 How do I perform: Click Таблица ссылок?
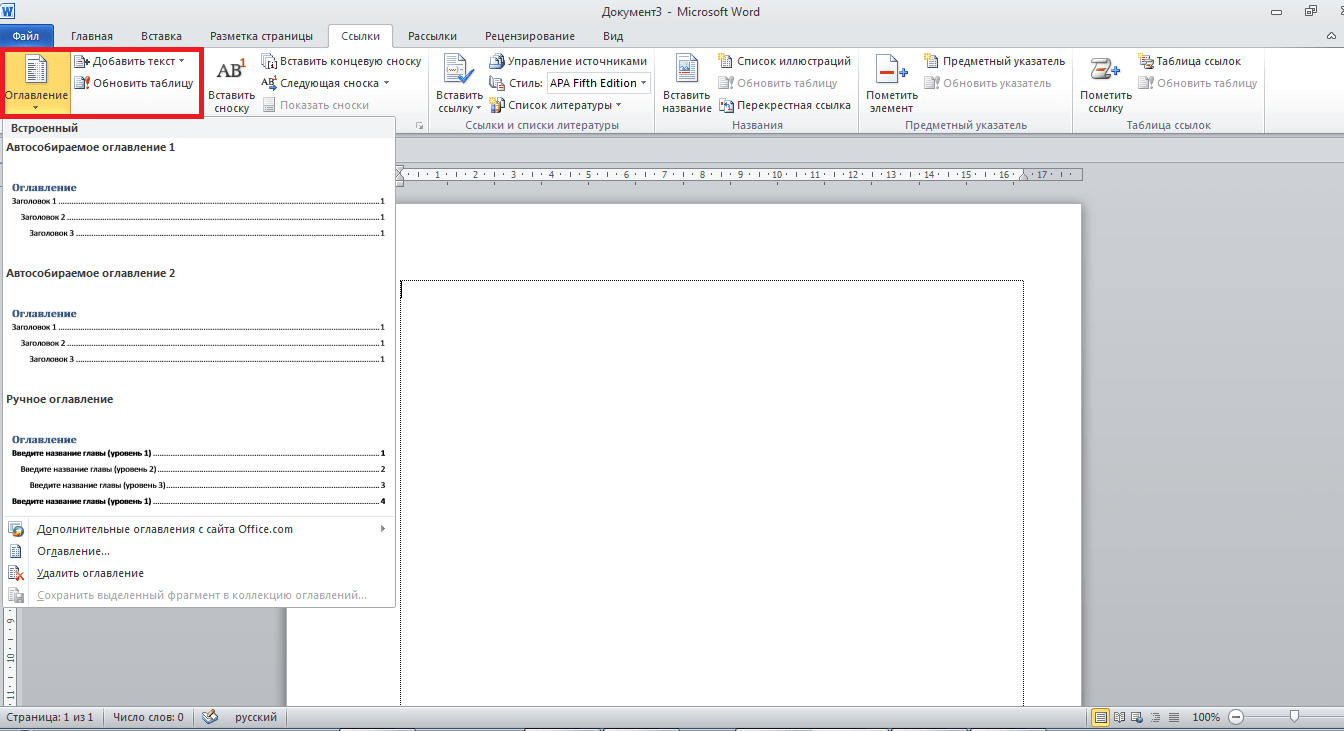click(1190, 62)
